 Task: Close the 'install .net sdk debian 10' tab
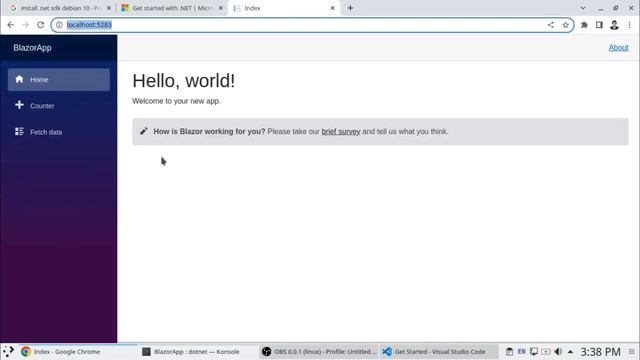point(109,8)
